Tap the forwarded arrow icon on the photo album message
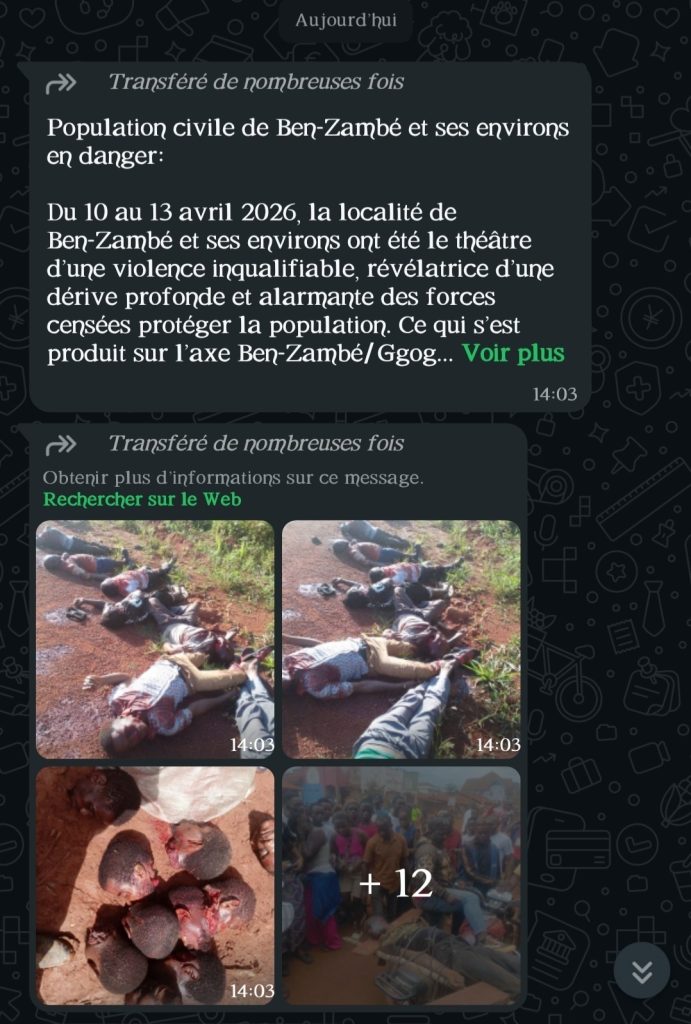This screenshot has width=691, height=1024. pyautogui.click(x=61, y=445)
